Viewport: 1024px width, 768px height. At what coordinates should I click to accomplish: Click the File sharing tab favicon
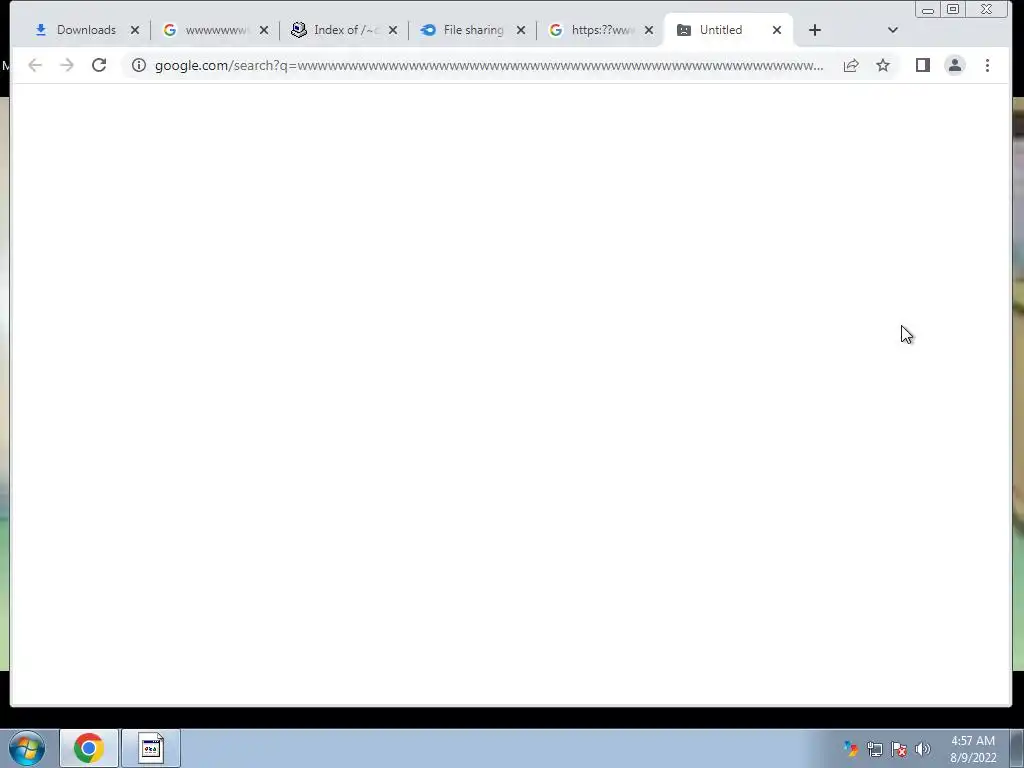click(428, 30)
